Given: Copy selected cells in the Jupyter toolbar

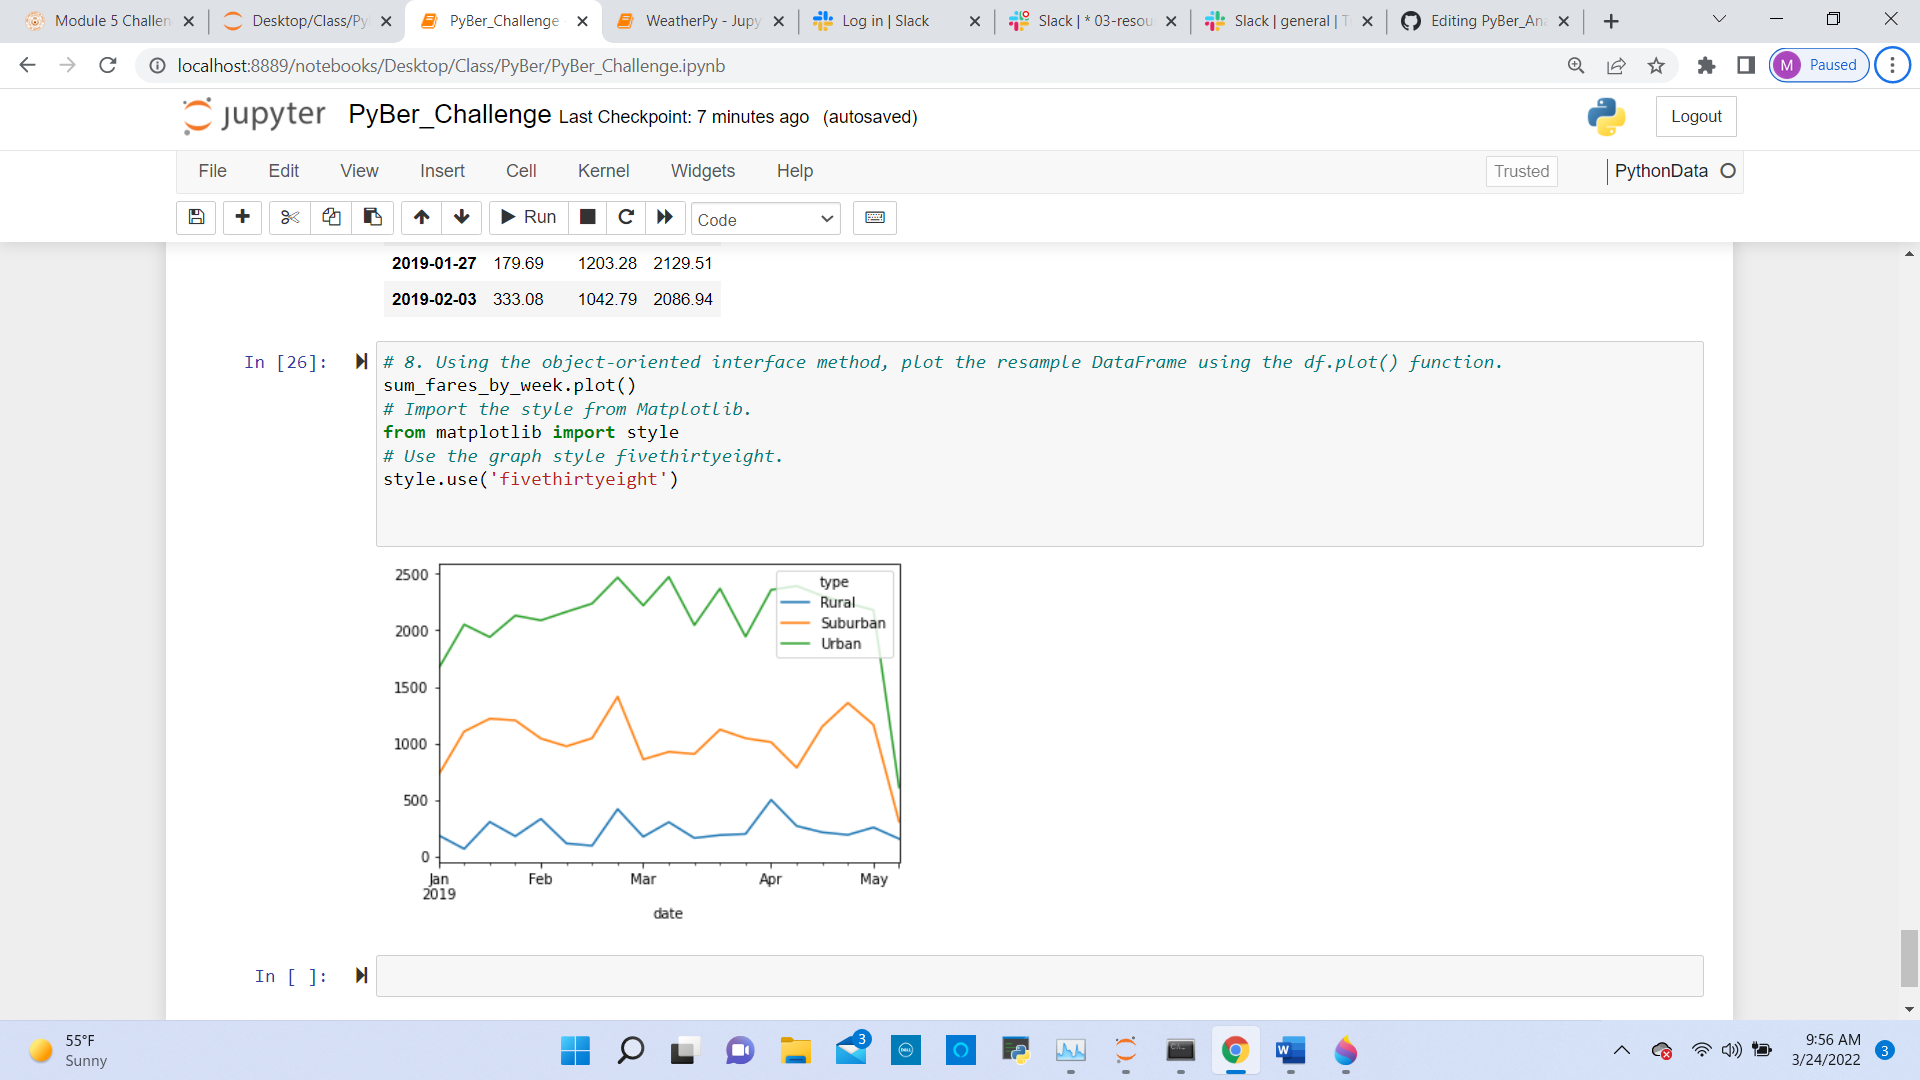Looking at the screenshot, I should point(331,217).
